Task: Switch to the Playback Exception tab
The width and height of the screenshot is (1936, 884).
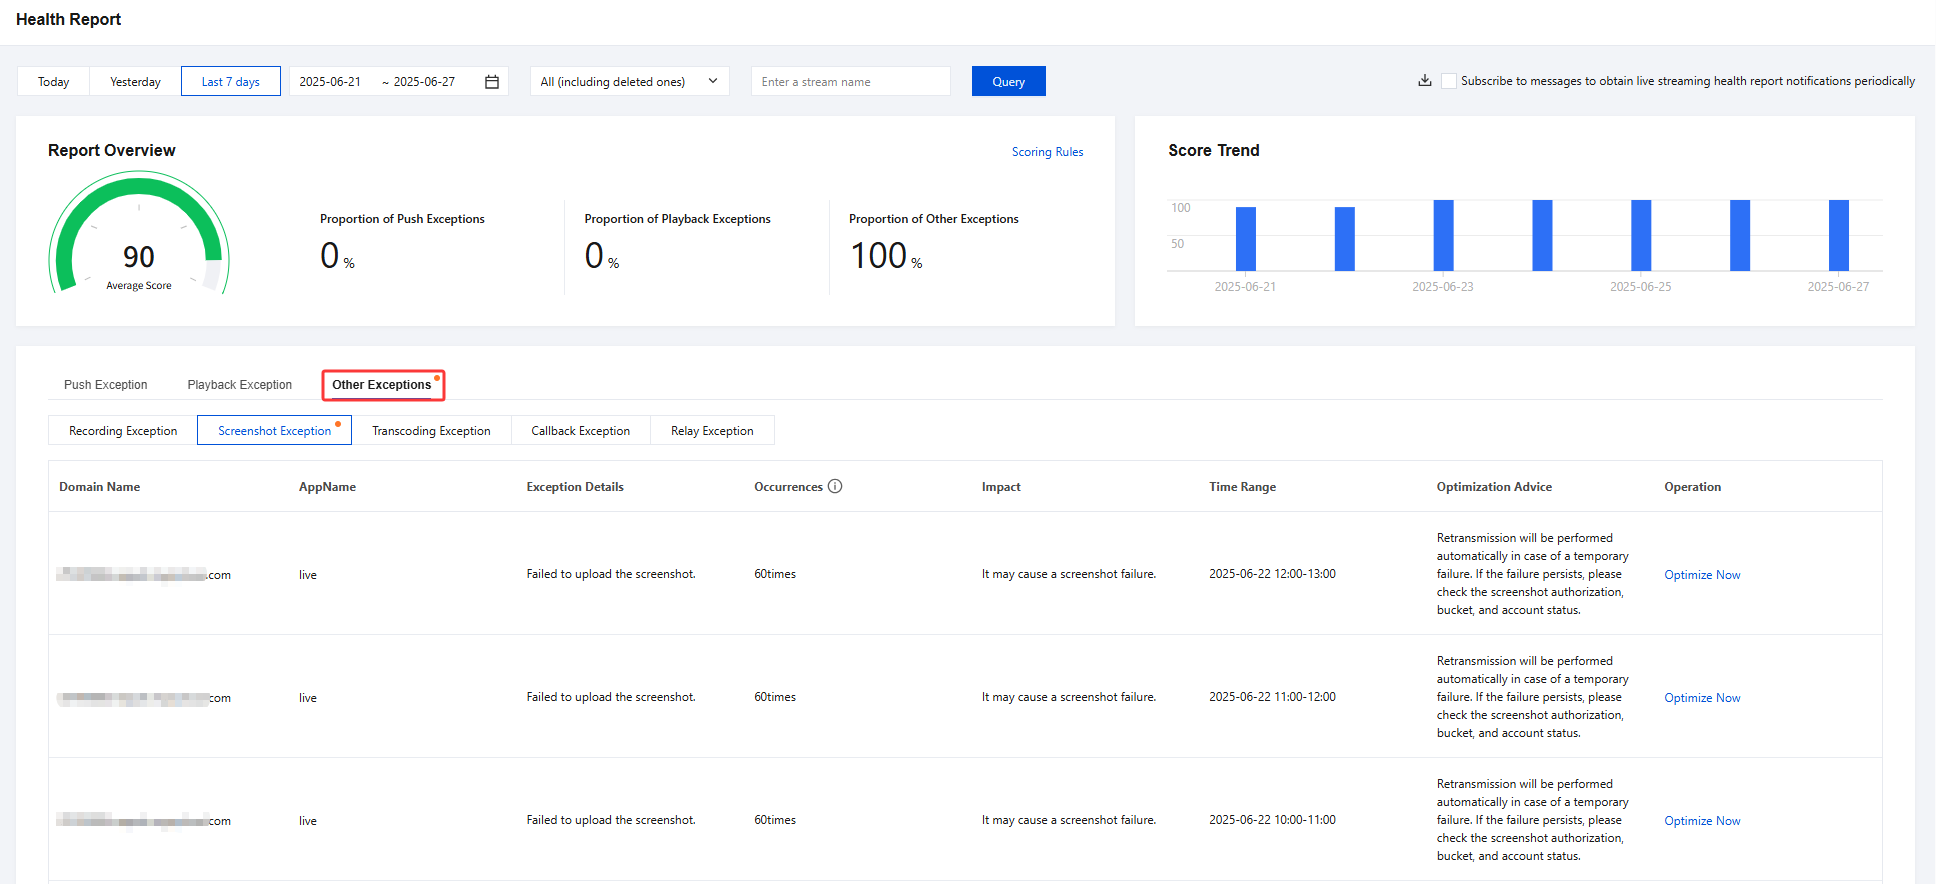Action: [x=239, y=385]
